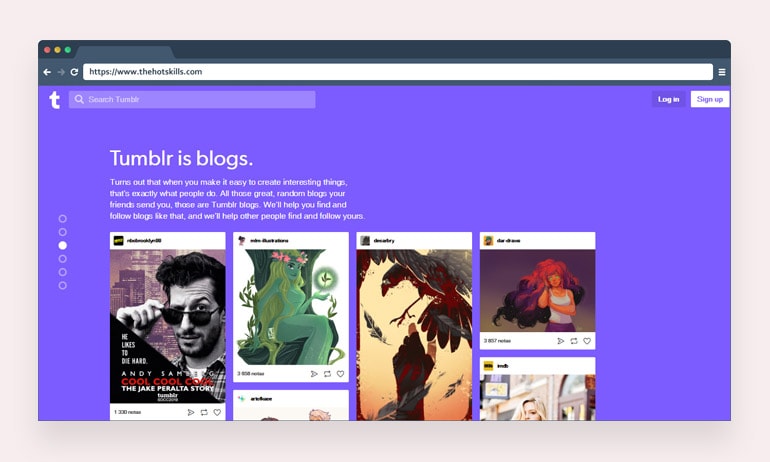Screen dimensions: 770x462
Task: Click the dar-draws blog avatar
Action: pos(488,241)
